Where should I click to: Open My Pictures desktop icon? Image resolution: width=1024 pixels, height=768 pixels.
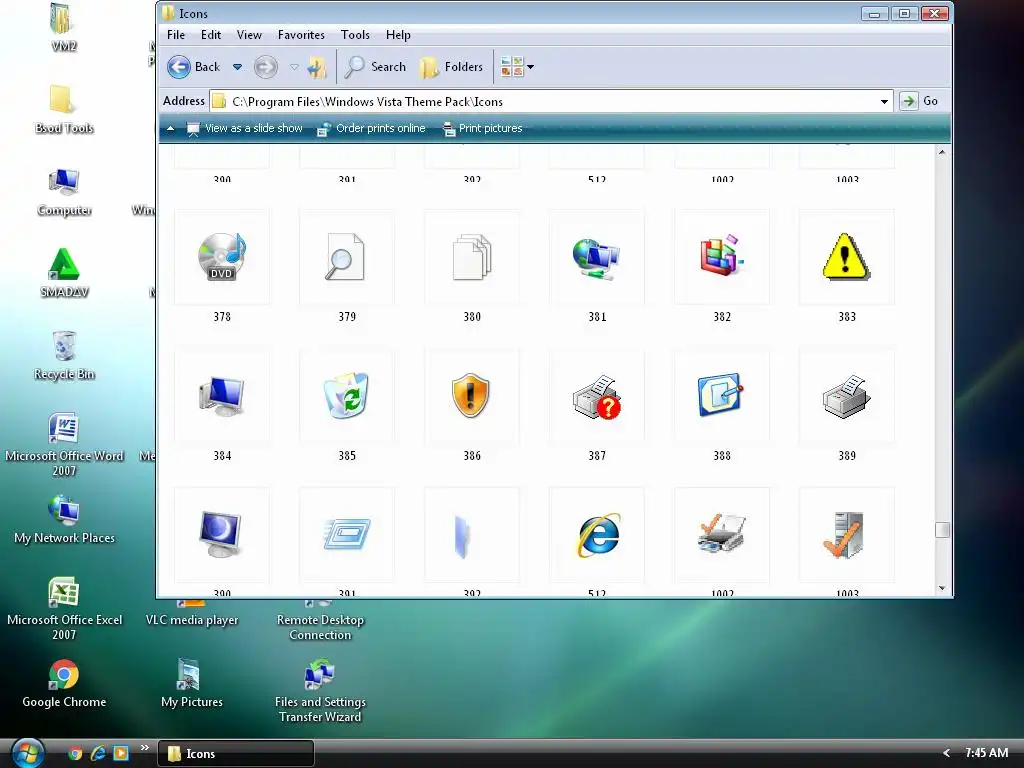[x=192, y=684]
